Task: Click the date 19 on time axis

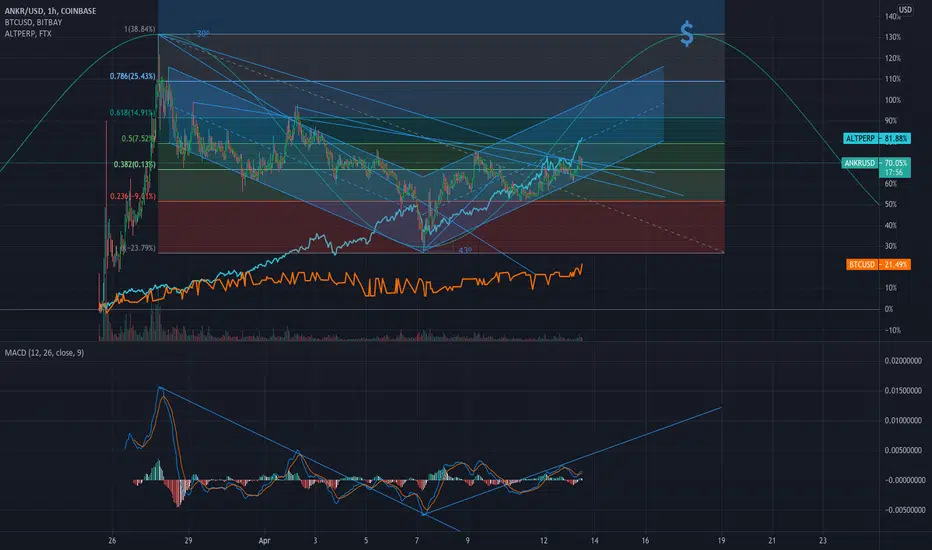Action: coord(721,540)
